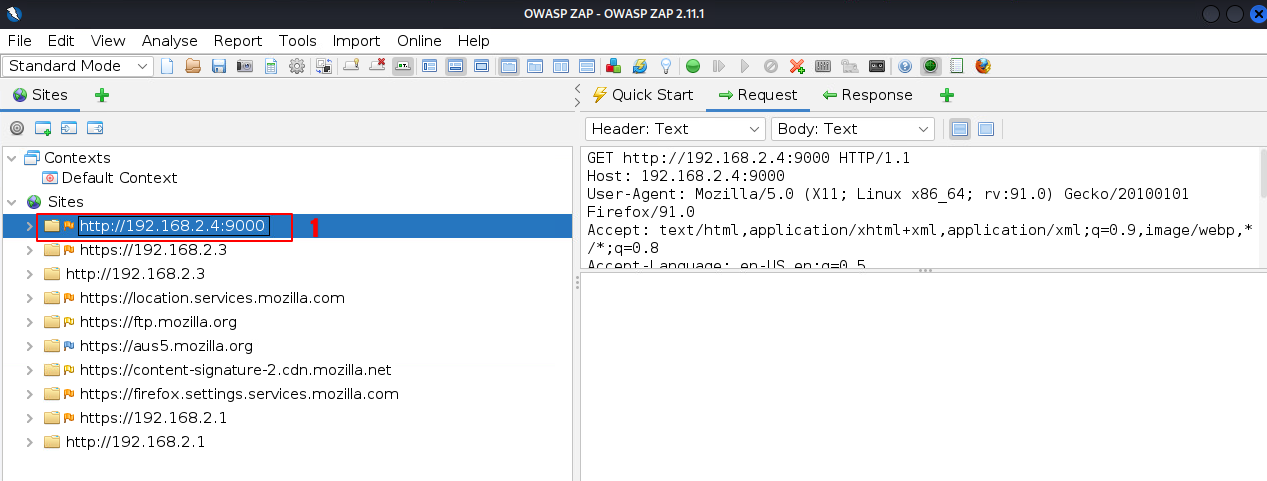Image resolution: width=1267 pixels, height=481 pixels.
Task: Toggle the green crosshair button in toolbar
Action: pos(931,66)
